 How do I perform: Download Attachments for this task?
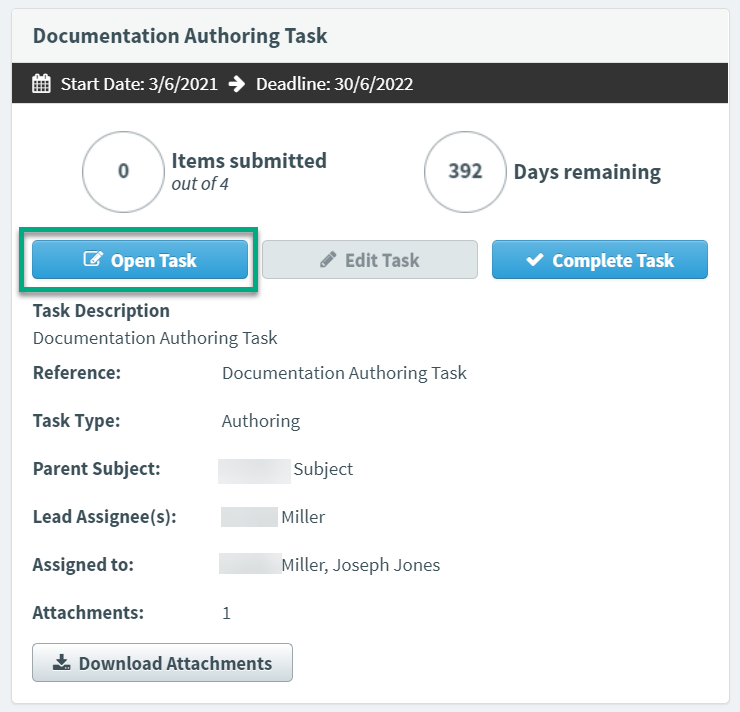[162, 663]
